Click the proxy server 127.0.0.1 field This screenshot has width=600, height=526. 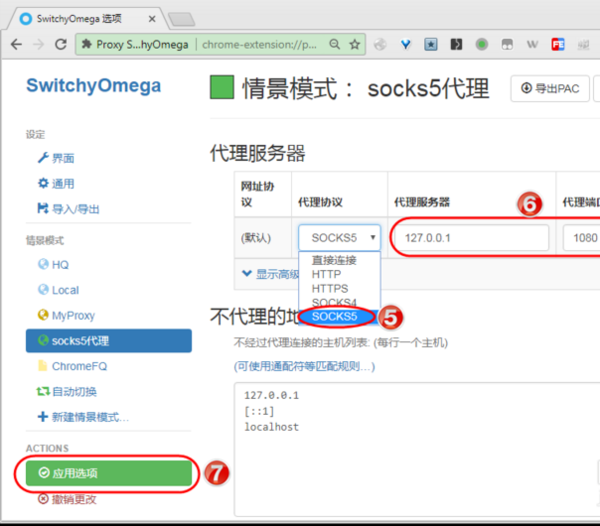[x=471, y=238]
